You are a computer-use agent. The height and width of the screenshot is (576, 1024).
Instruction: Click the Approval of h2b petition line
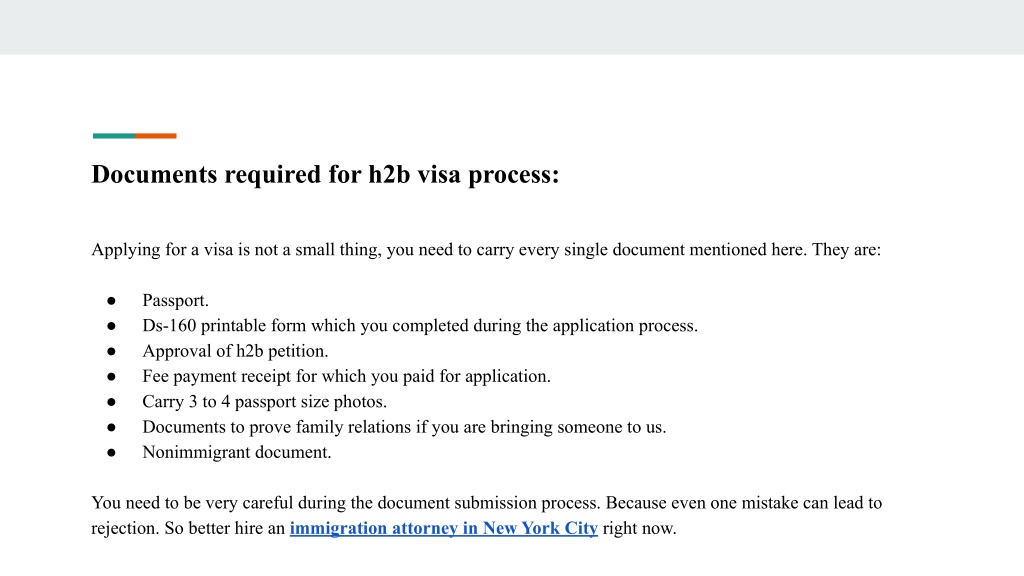pyautogui.click(x=235, y=351)
